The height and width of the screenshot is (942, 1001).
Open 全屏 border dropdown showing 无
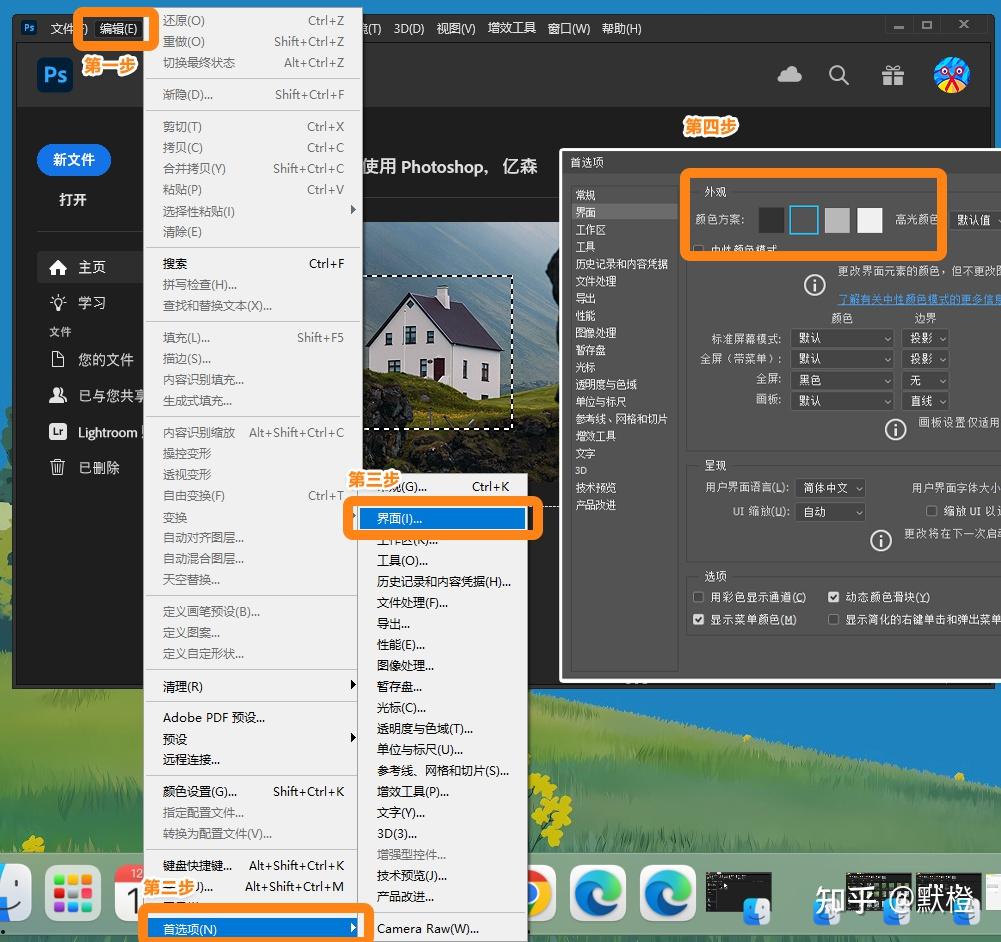(925, 380)
